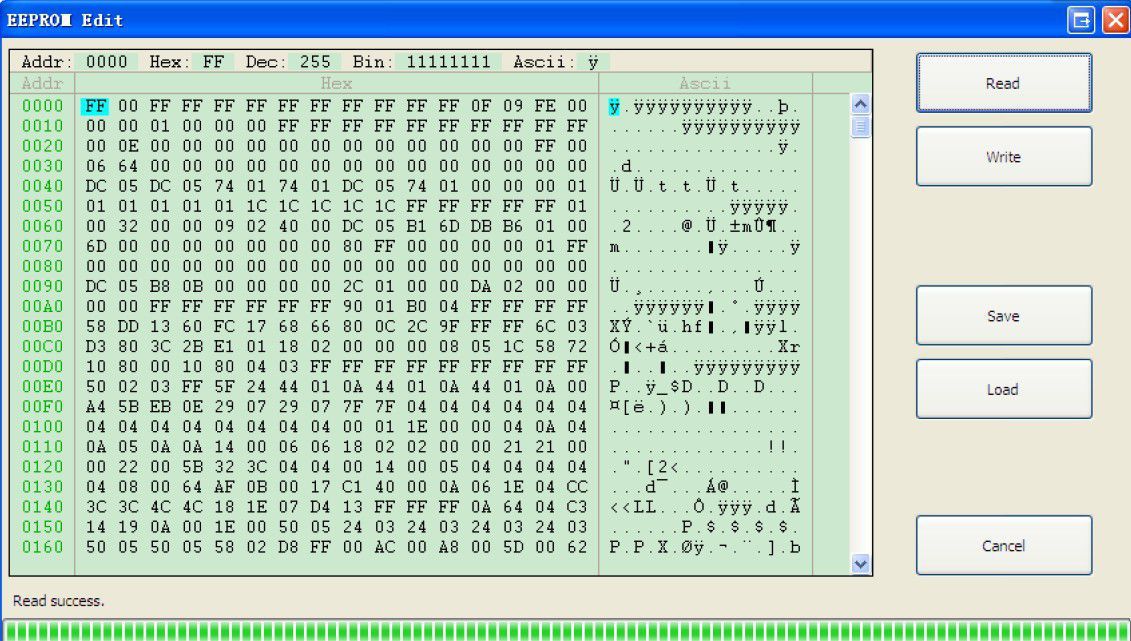Select address row 0140
This screenshot has height=641, width=1131.
pos(43,507)
